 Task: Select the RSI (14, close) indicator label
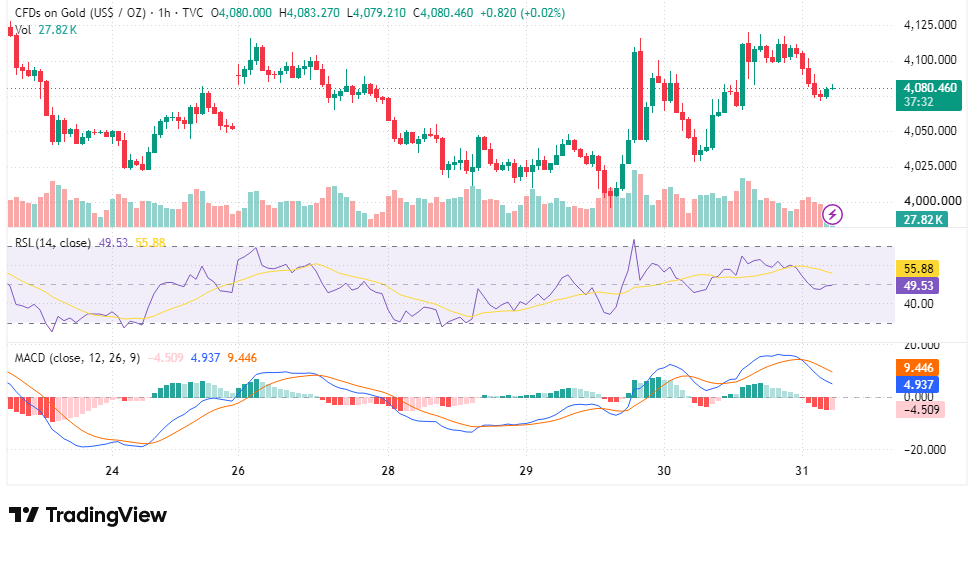(x=53, y=243)
